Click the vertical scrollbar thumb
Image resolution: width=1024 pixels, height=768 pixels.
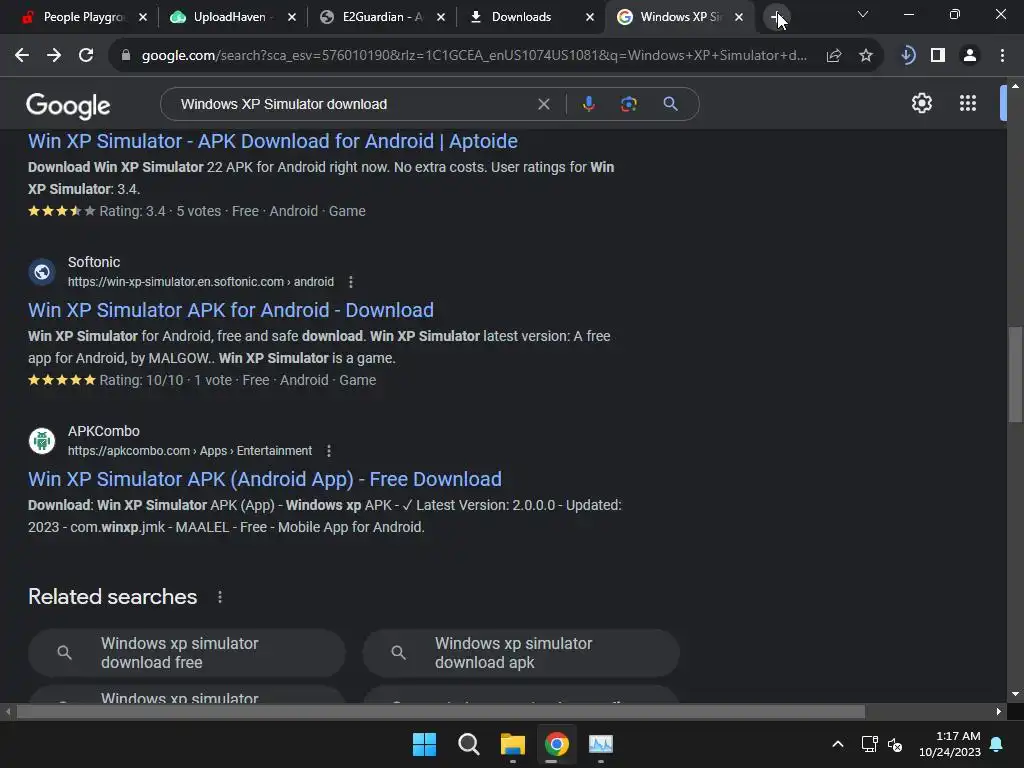point(1015,374)
